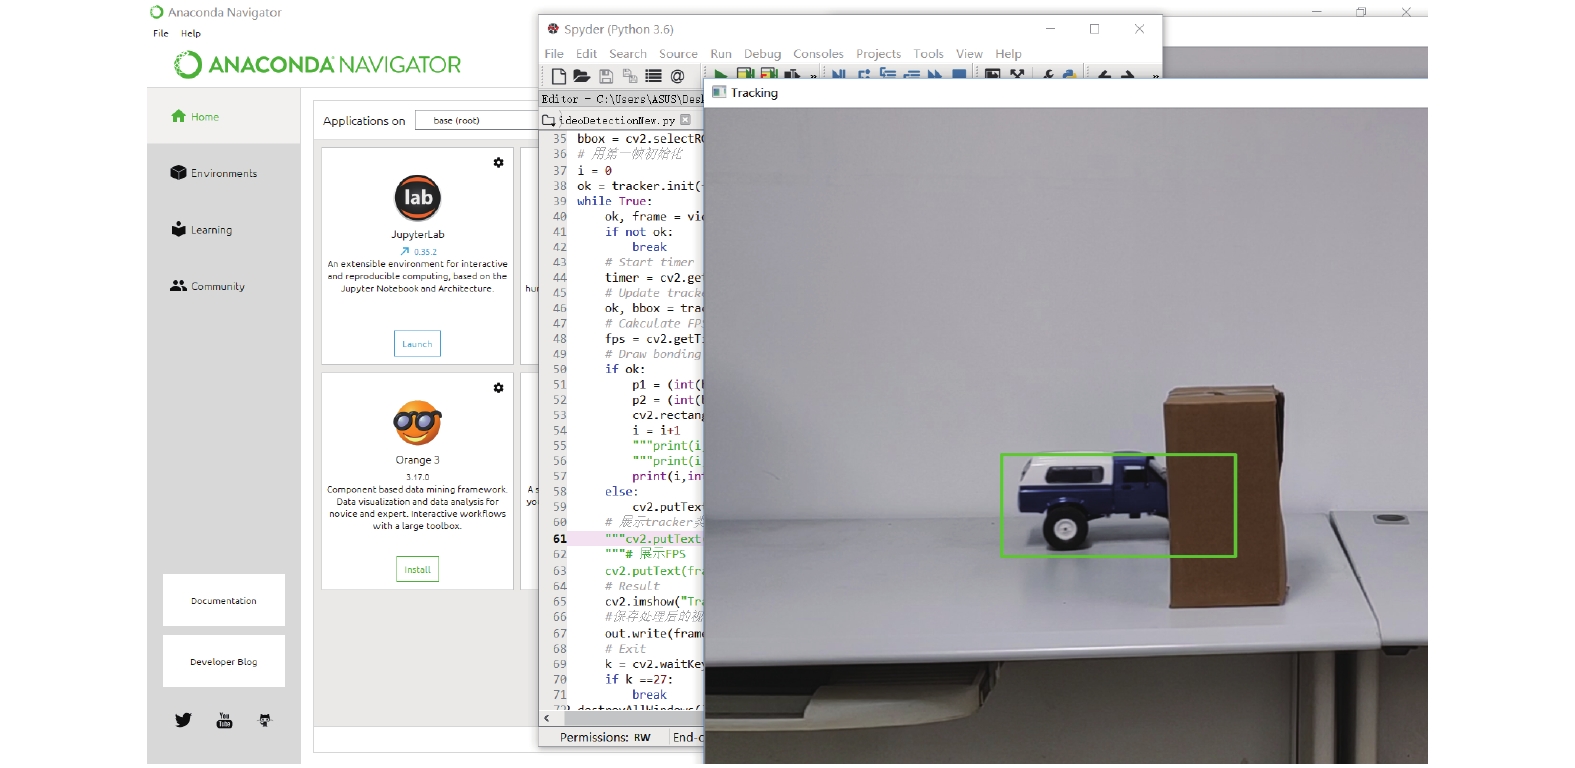Open Anaconda Navigator Help menu
1575x768 pixels.
[x=190, y=33]
